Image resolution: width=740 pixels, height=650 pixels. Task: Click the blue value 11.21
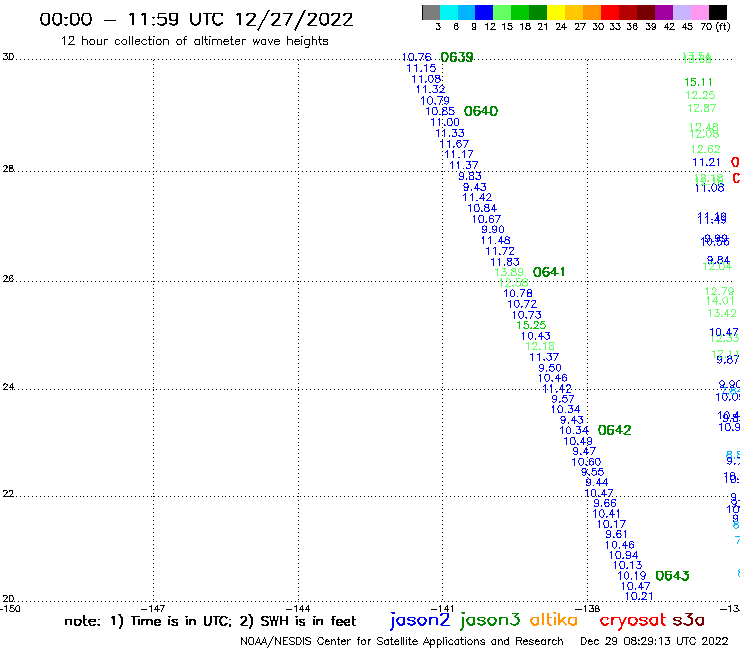706,163
